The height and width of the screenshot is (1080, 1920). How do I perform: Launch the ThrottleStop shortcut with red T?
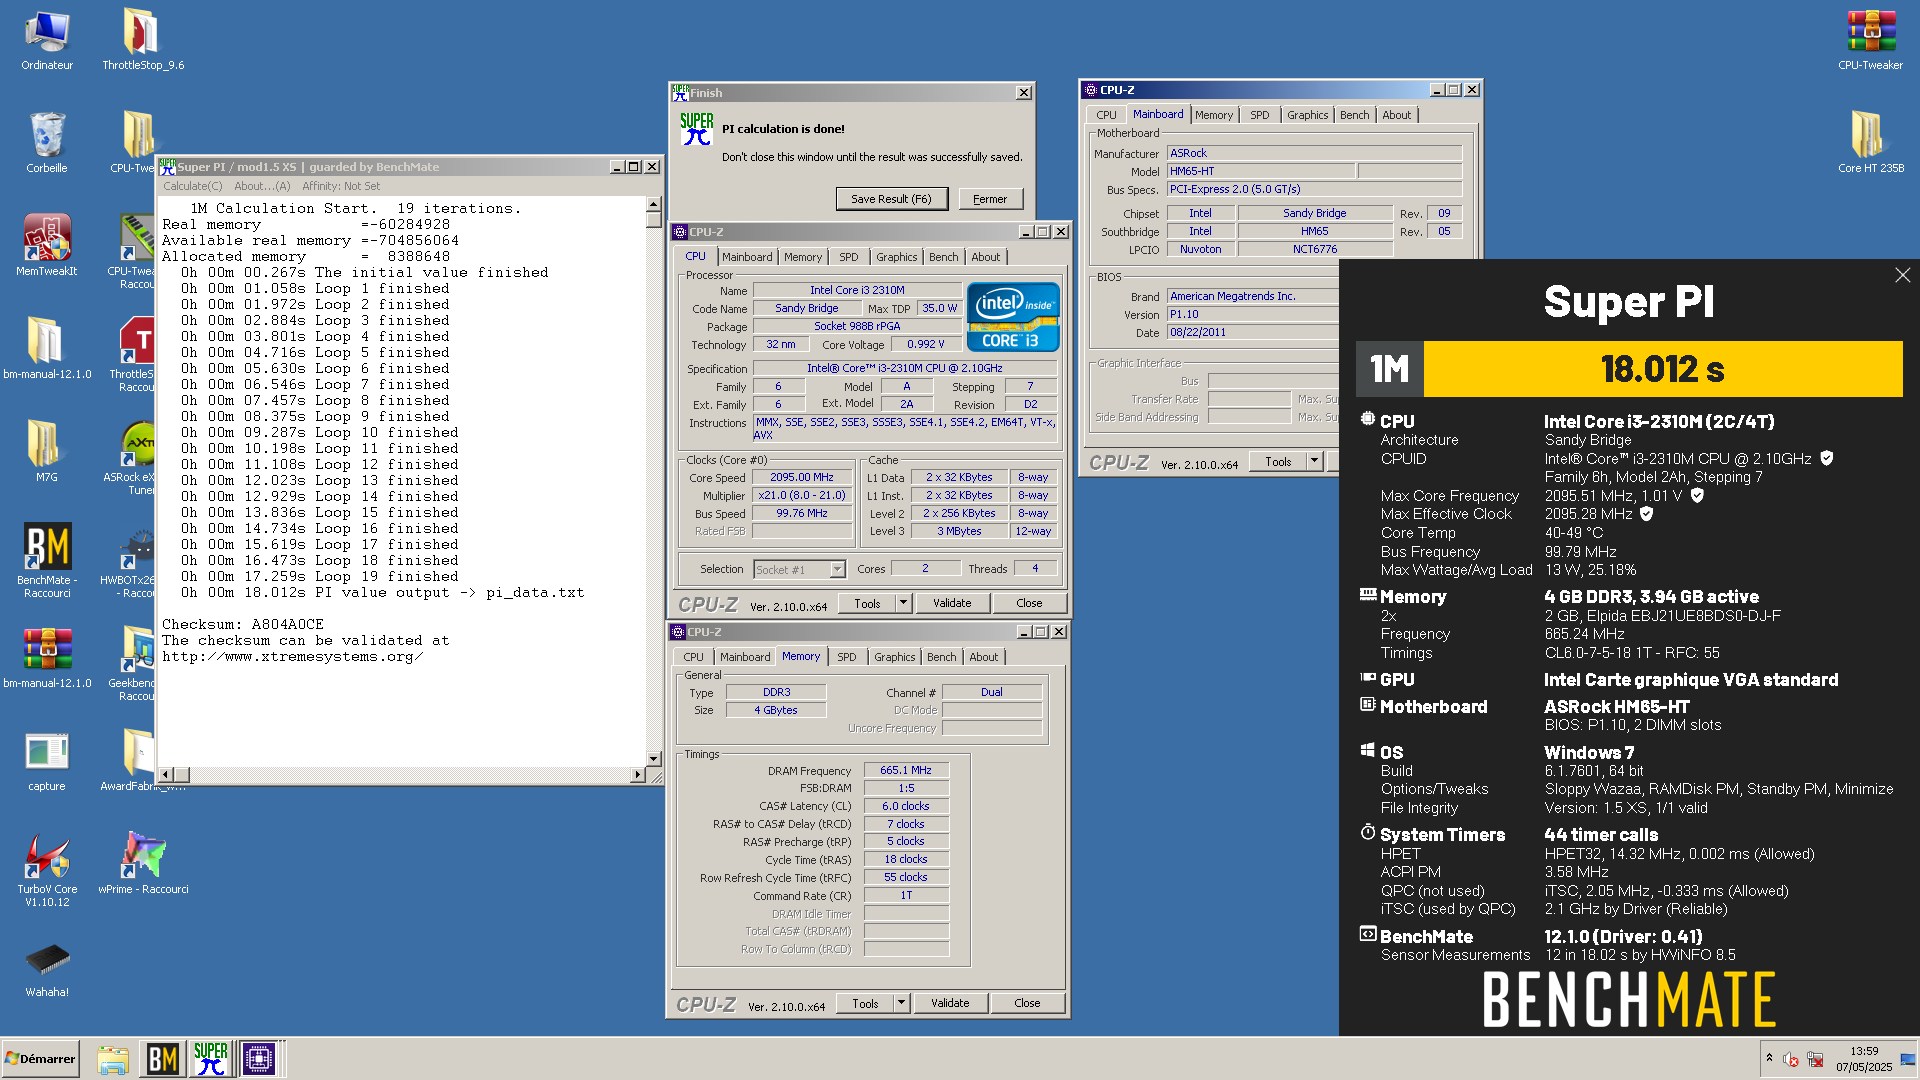[x=139, y=354]
